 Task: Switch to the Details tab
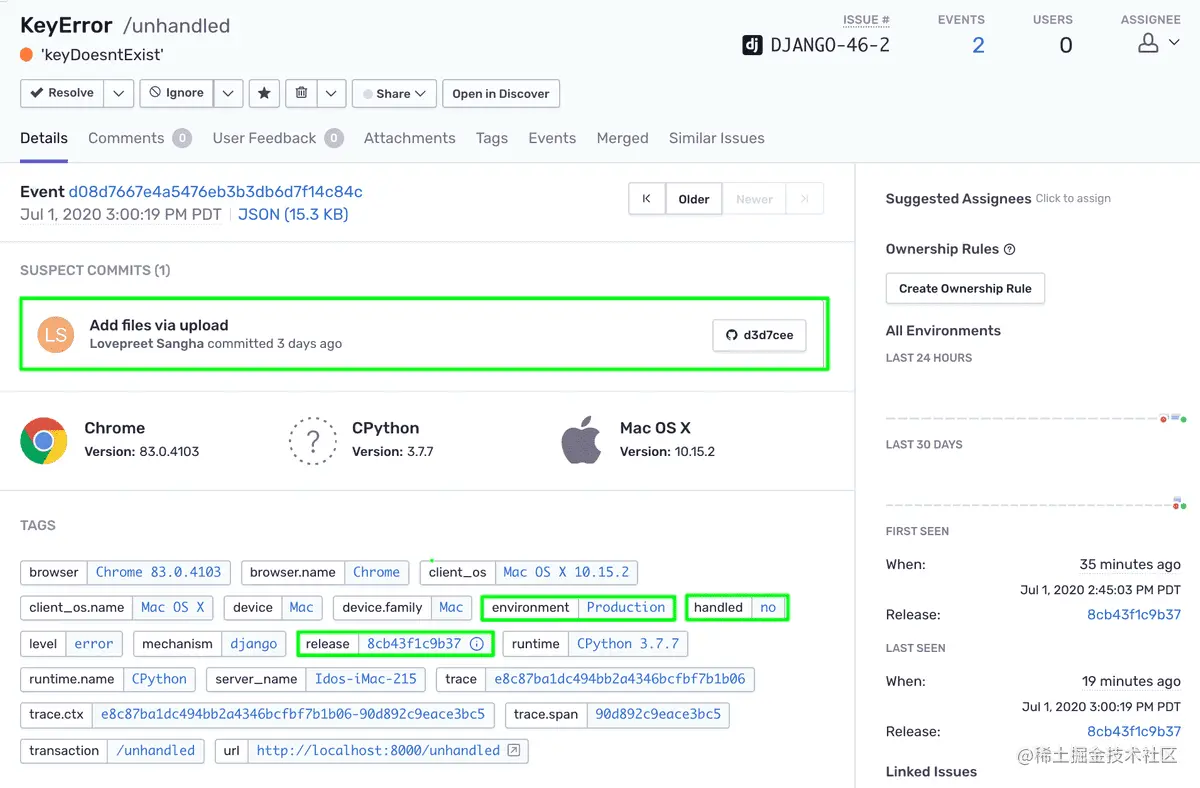point(44,138)
